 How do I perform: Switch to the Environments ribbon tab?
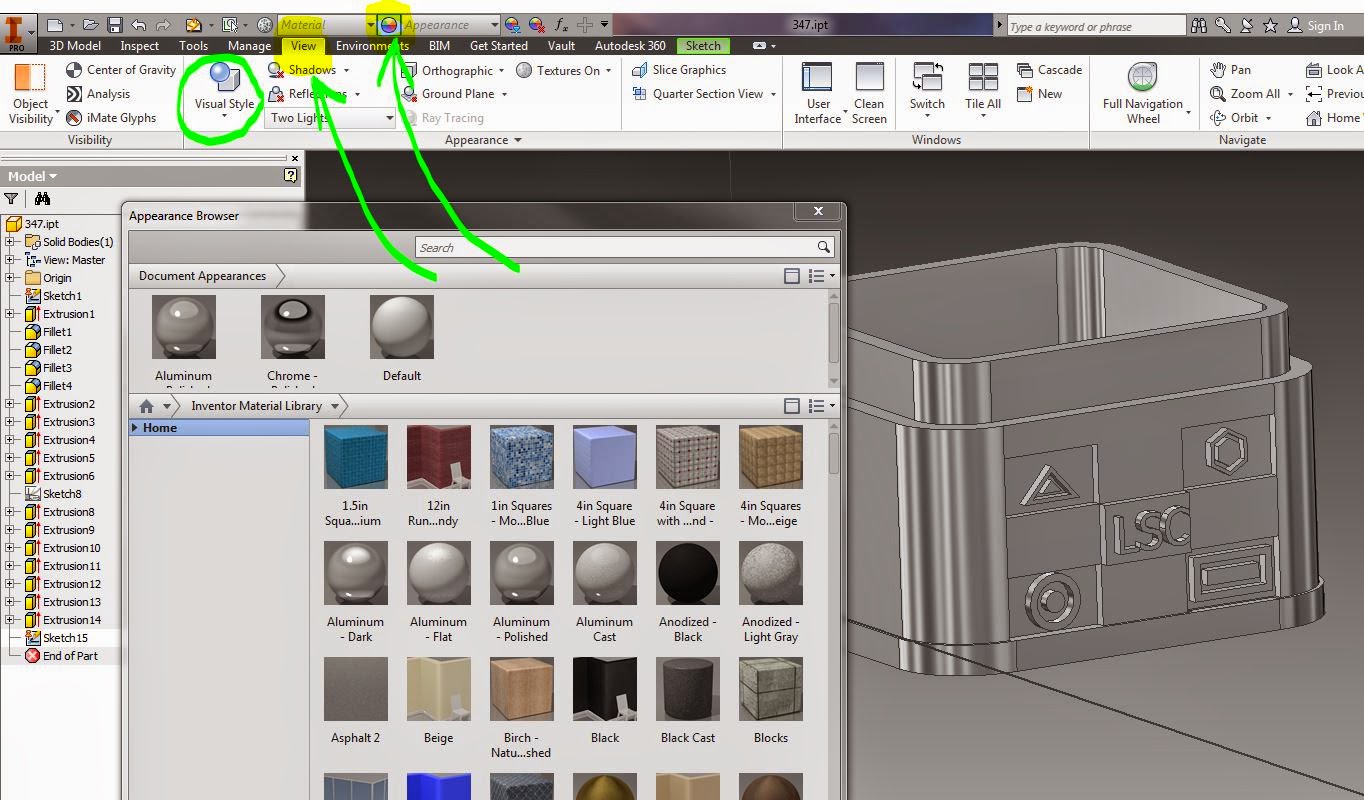tap(372, 45)
